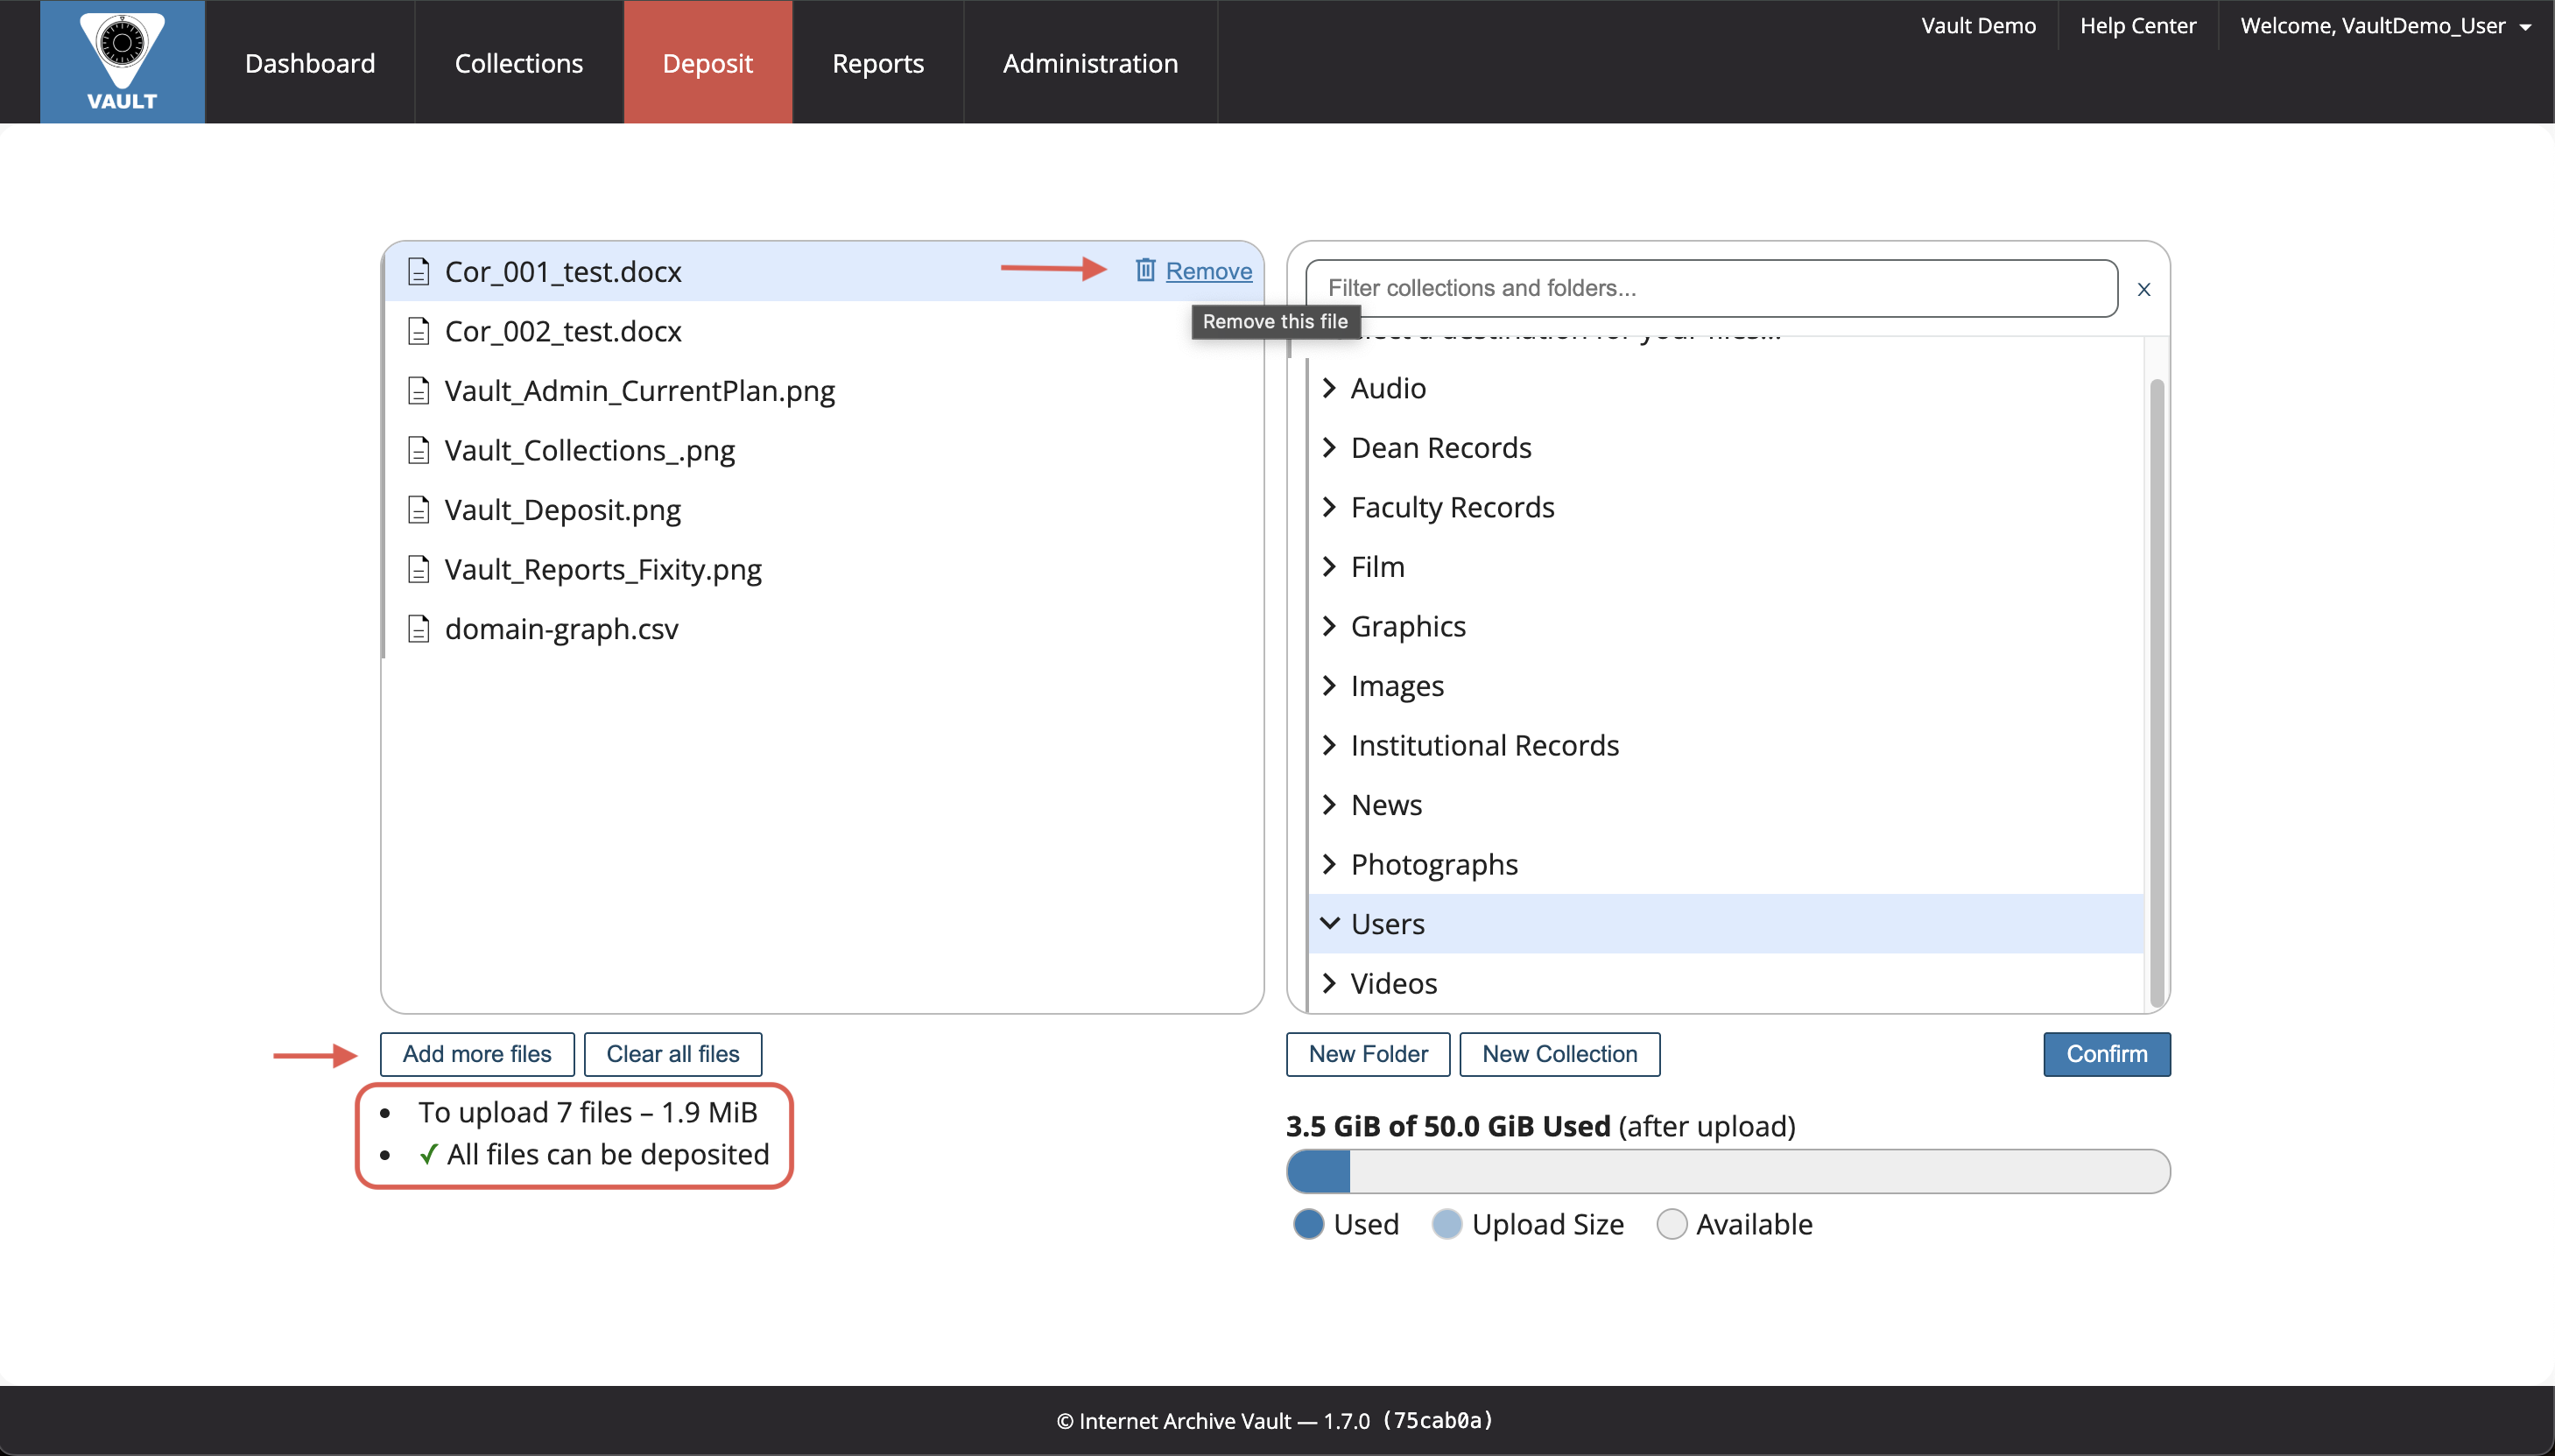2555x1456 pixels.
Task: Click the Vault logo icon
Action: (x=122, y=61)
